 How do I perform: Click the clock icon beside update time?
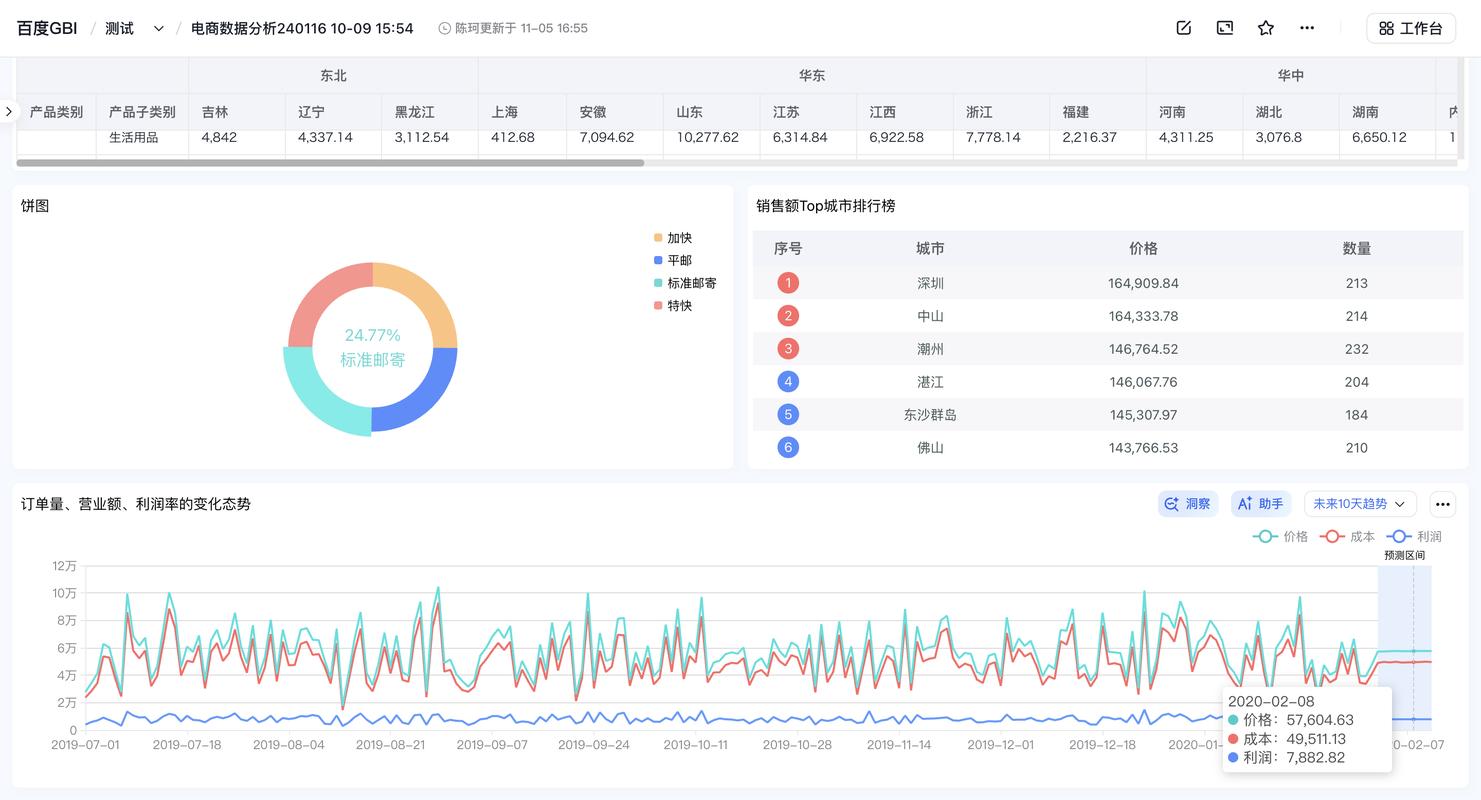[445, 28]
